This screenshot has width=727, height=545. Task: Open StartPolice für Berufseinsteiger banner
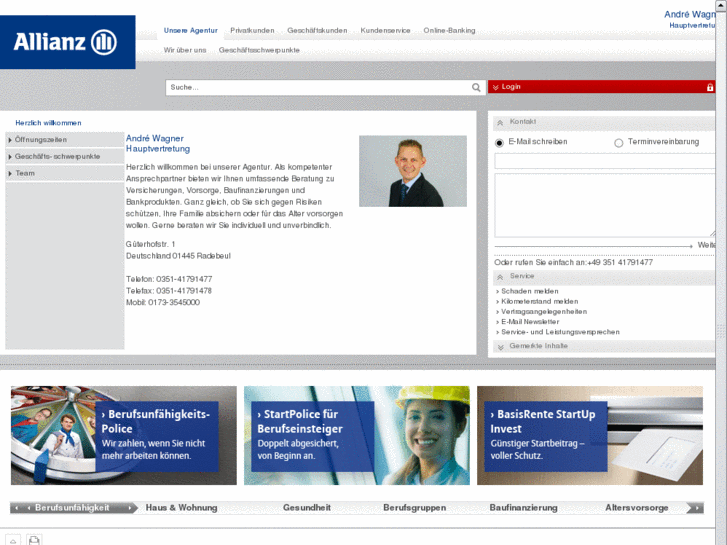click(357, 436)
